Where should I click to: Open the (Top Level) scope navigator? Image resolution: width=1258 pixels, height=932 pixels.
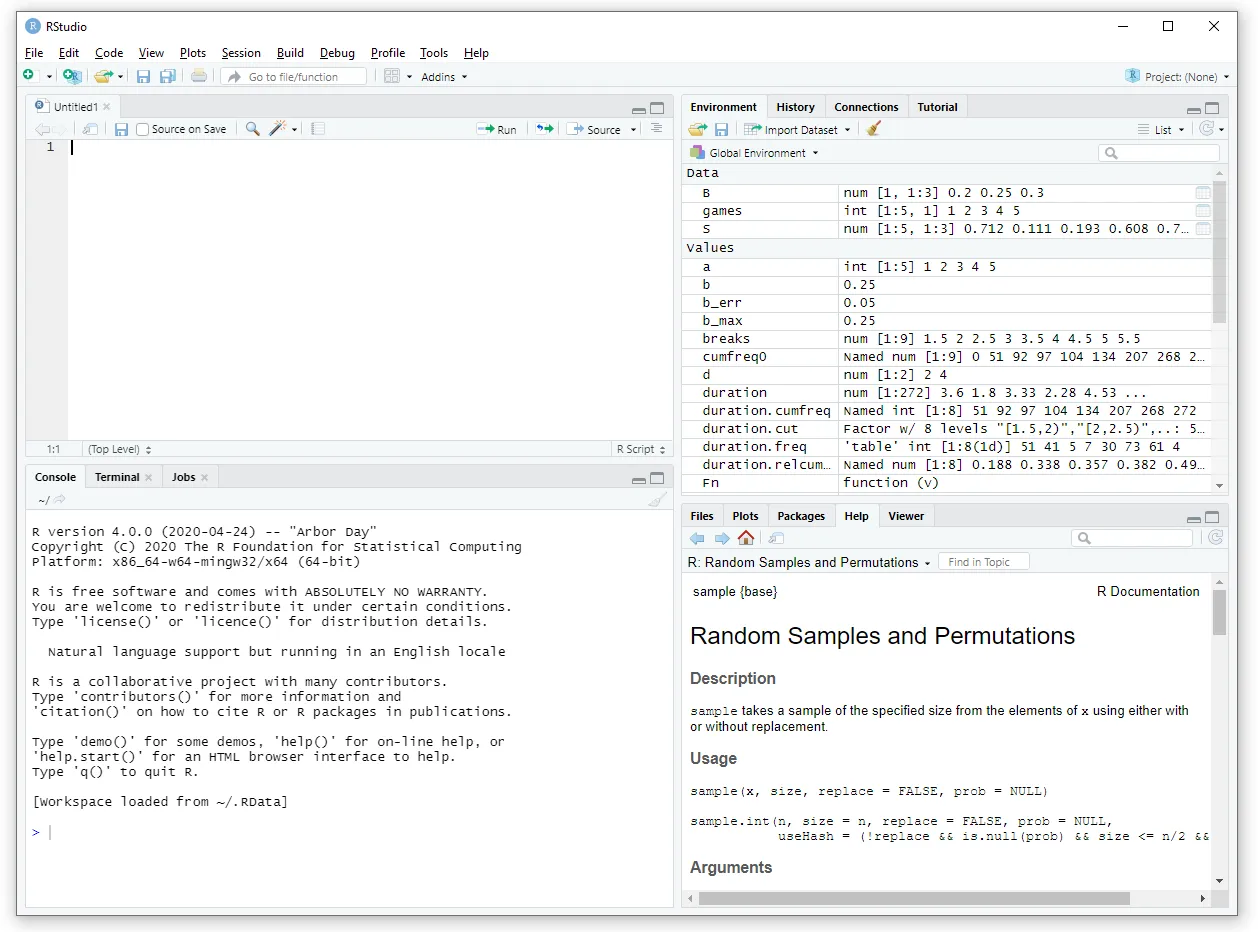point(120,450)
